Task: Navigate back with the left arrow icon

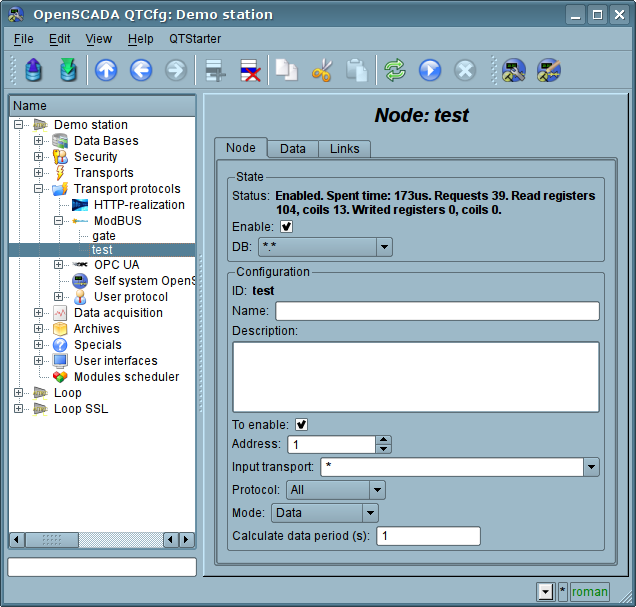Action: (x=141, y=70)
